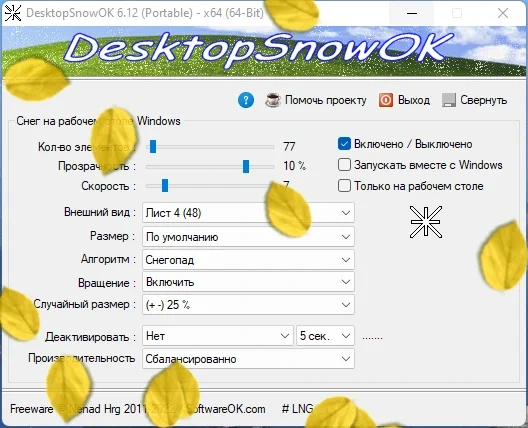Open Внешний вид dropdown Лист 4 (48)

pos(248,213)
